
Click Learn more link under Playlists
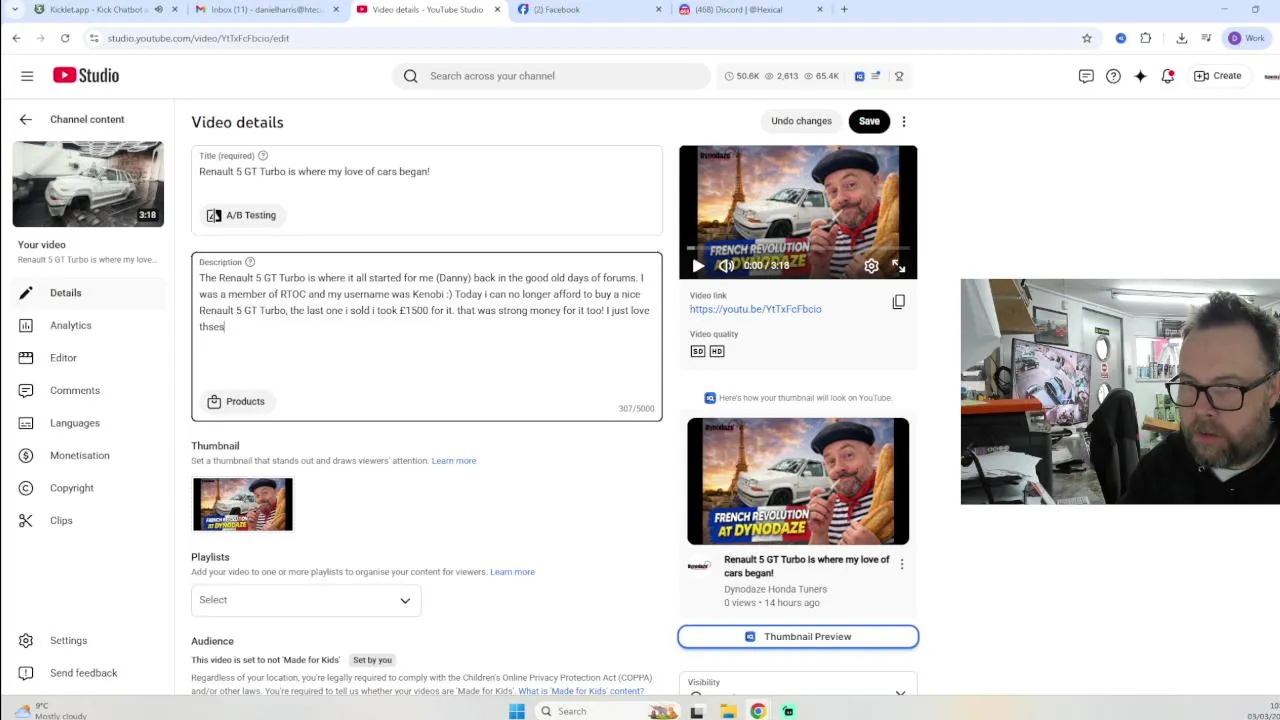click(512, 572)
